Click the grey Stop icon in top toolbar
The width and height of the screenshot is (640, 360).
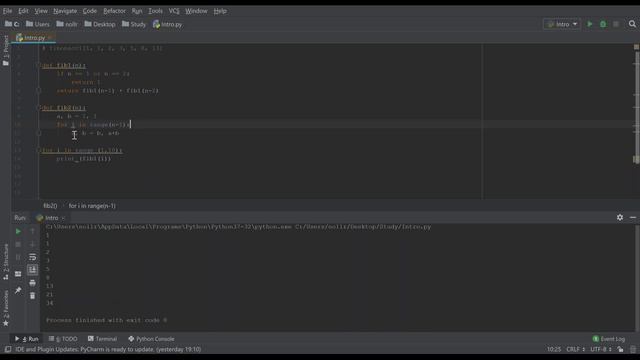616,24
